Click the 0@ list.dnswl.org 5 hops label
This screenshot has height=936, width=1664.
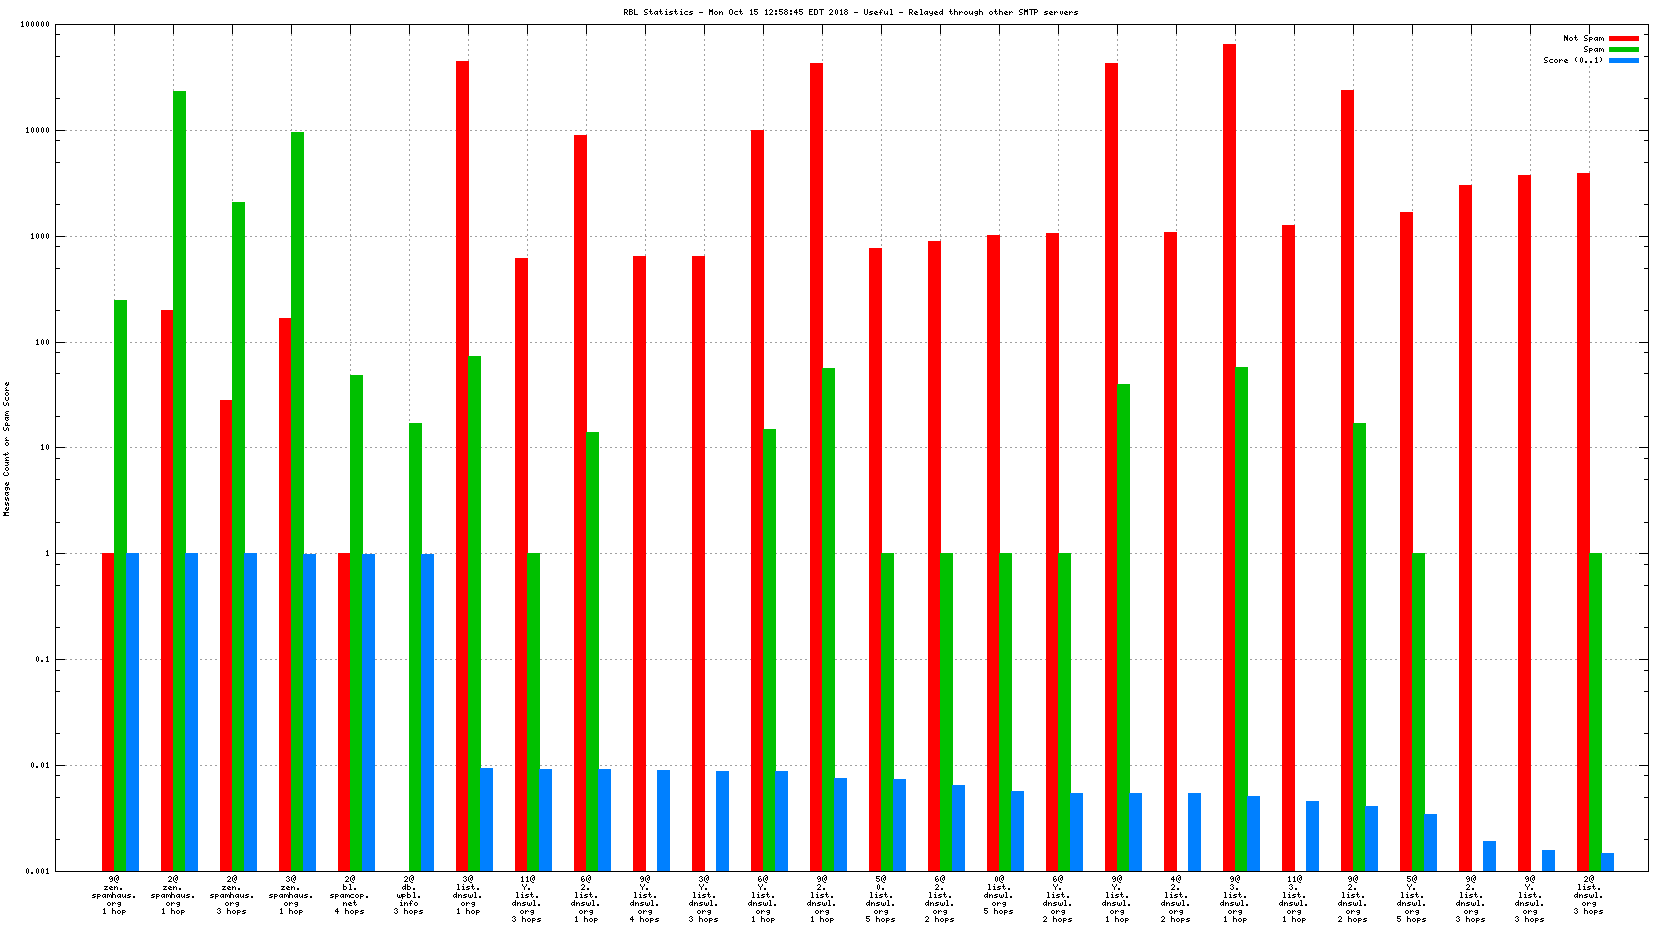click(x=998, y=895)
